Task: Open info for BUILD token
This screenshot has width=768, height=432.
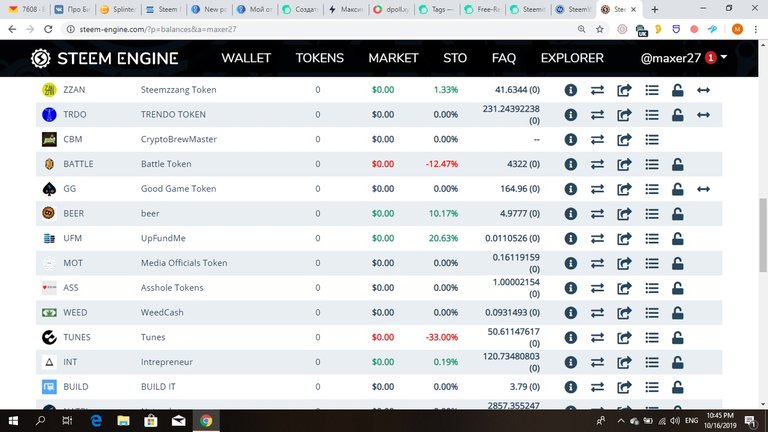Action: (x=571, y=387)
